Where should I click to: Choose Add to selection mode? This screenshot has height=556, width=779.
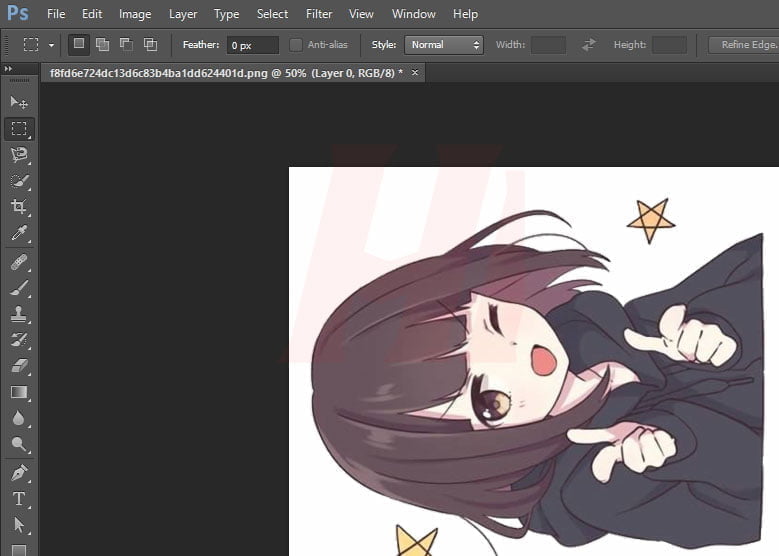pyautogui.click(x=102, y=44)
